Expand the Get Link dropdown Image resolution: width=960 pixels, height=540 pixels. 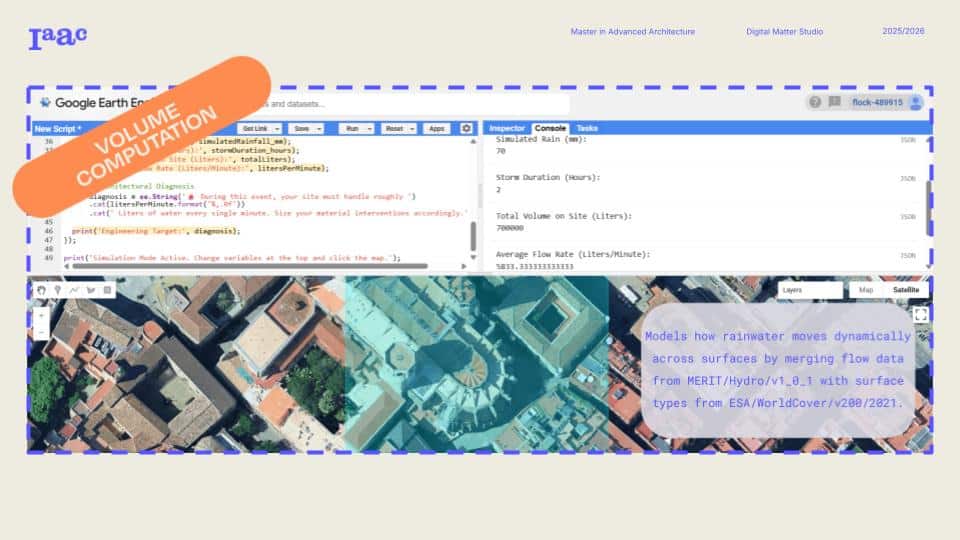click(x=275, y=129)
